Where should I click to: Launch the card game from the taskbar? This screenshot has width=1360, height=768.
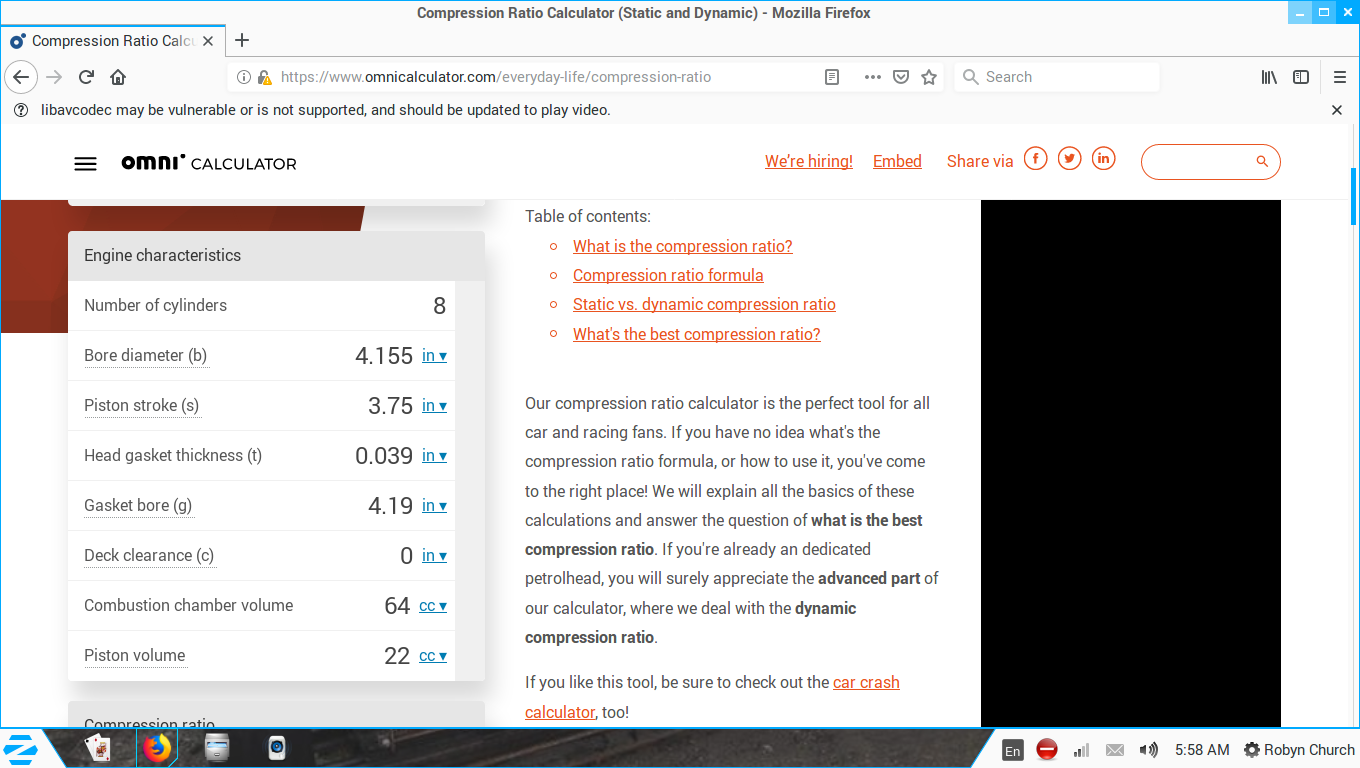click(x=98, y=748)
